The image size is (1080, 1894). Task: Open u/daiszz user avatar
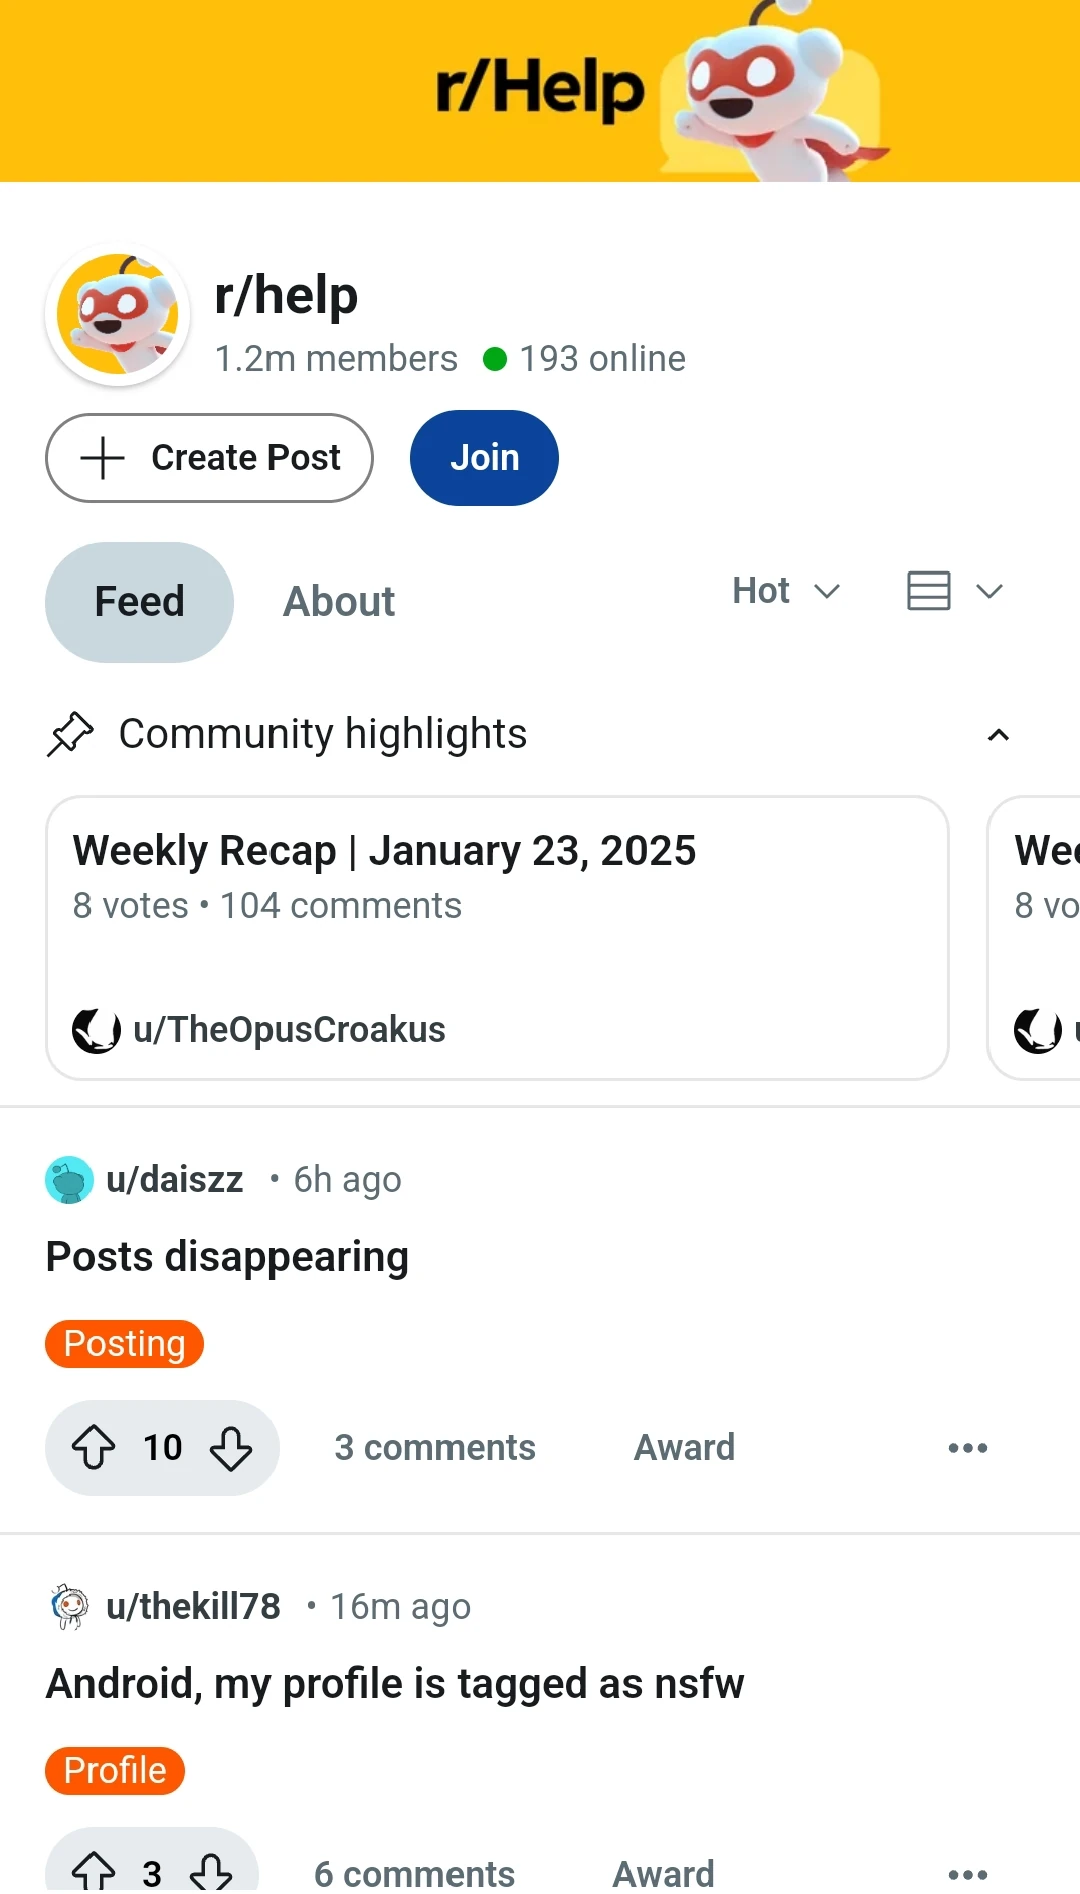69,1180
